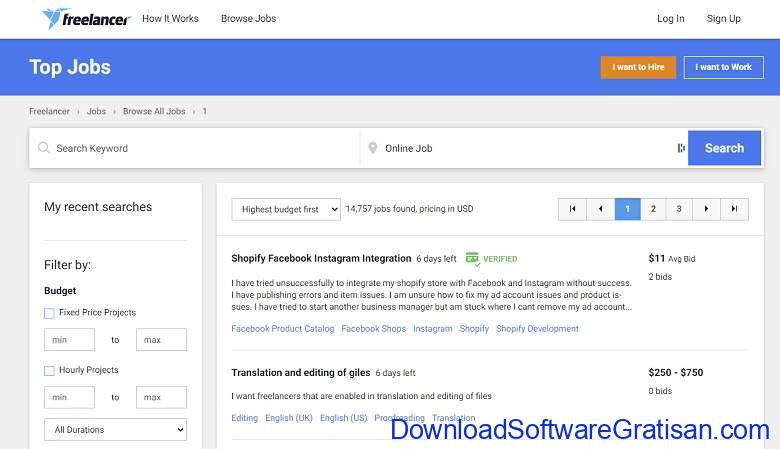Image resolution: width=780 pixels, height=449 pixels.
Task: Click the Shopify skill tag
Action: pyautogui.click(x=474, y=329)
